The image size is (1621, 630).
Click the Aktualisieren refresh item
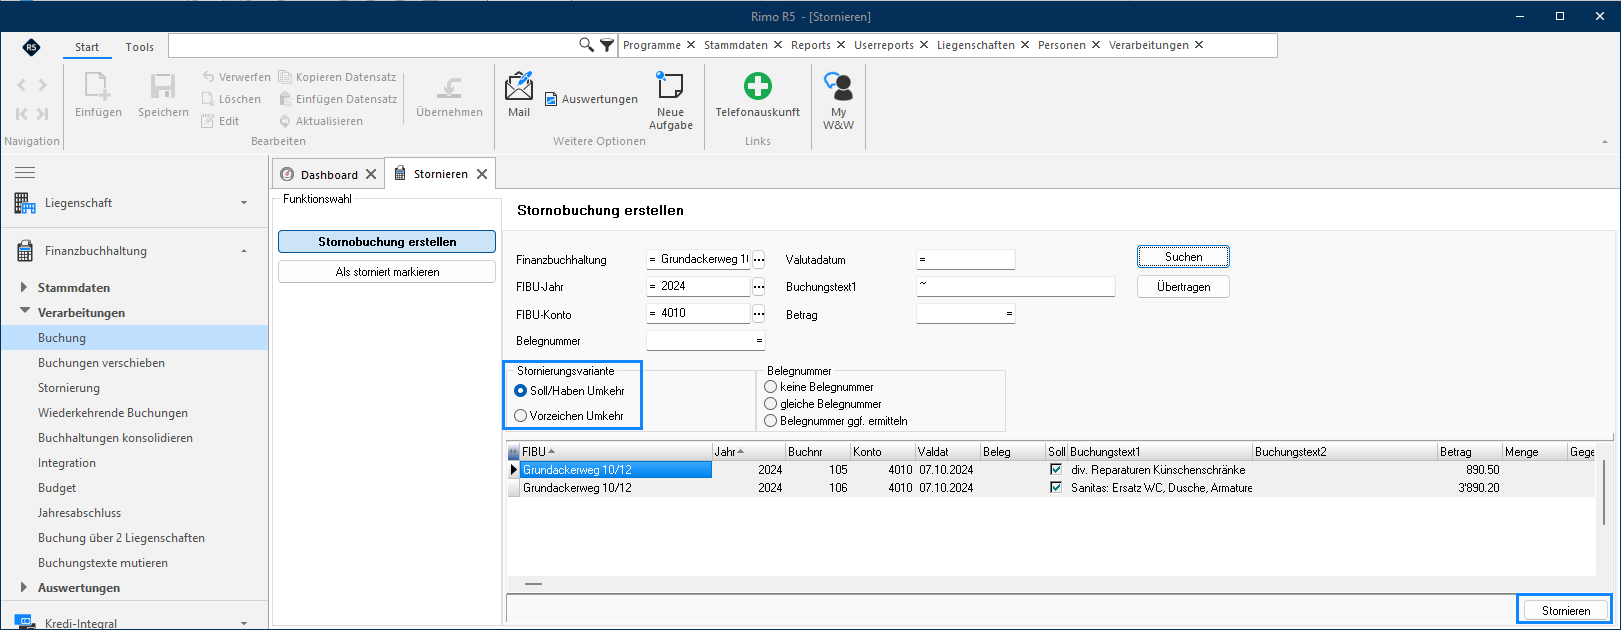pyautogui.click(x=321, y=121)
